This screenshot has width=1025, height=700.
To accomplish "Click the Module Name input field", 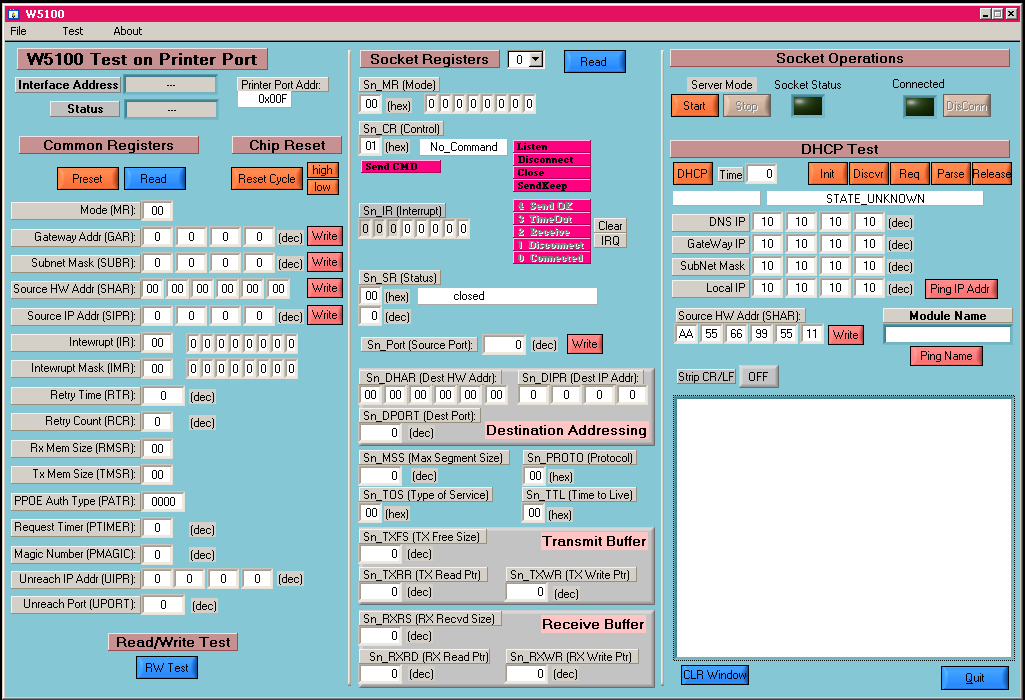I will 948,334.
